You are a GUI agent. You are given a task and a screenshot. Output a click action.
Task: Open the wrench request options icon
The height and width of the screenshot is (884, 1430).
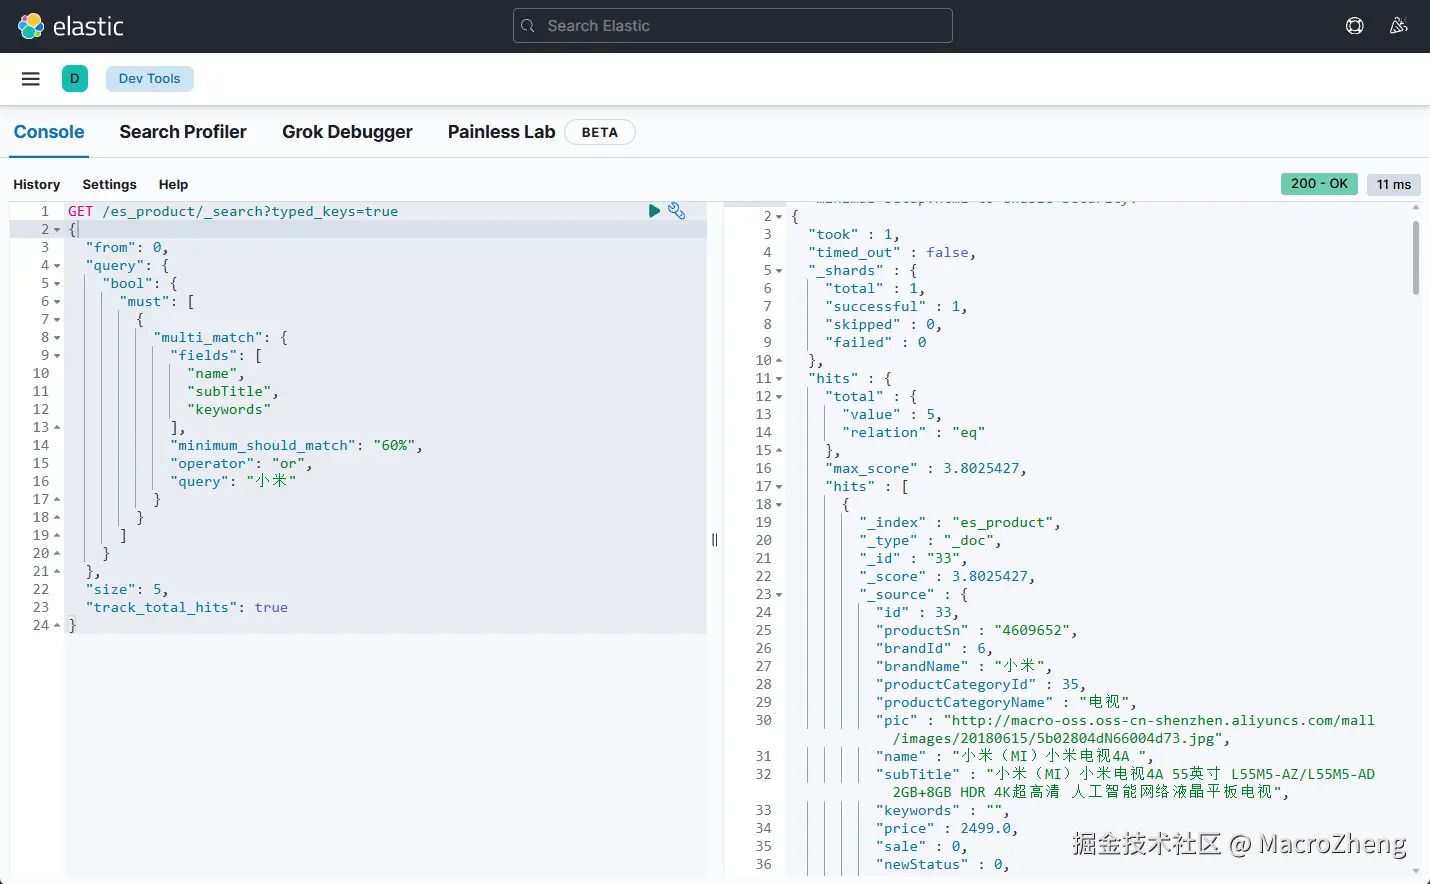point(677,211)
